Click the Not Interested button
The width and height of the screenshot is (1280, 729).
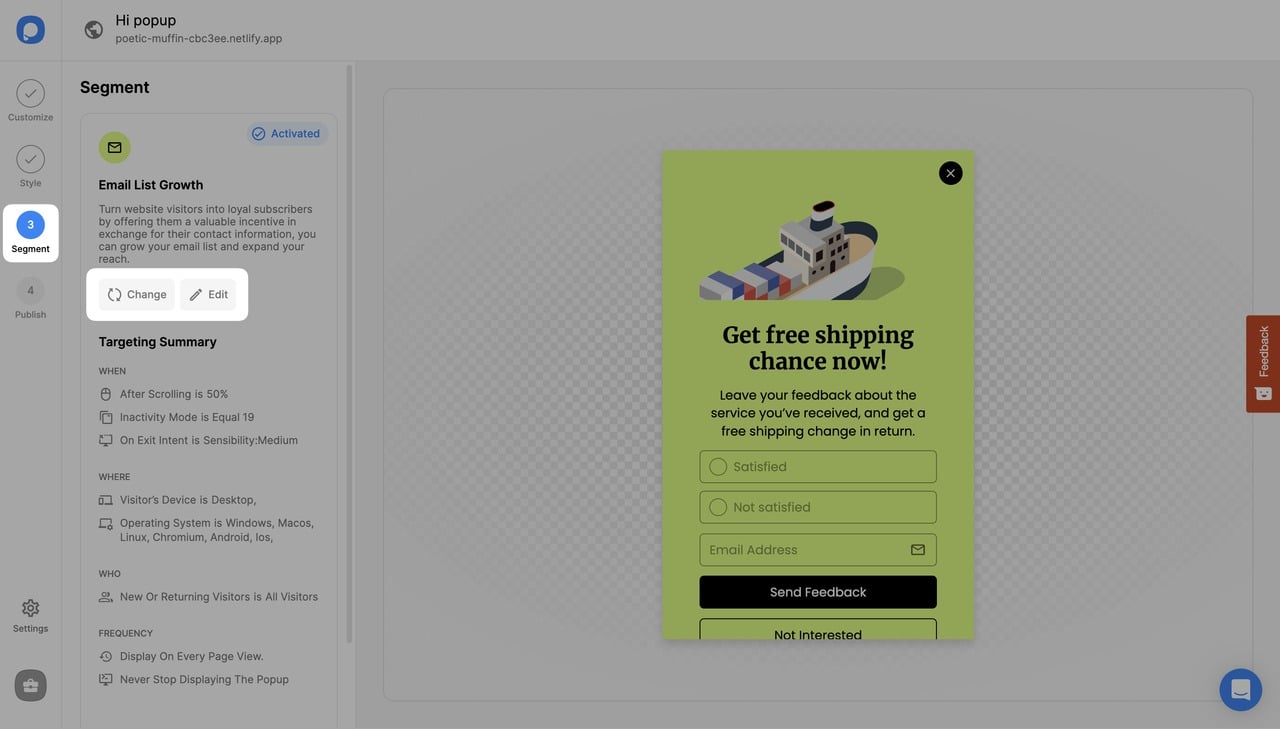click(x=817, y=631)
